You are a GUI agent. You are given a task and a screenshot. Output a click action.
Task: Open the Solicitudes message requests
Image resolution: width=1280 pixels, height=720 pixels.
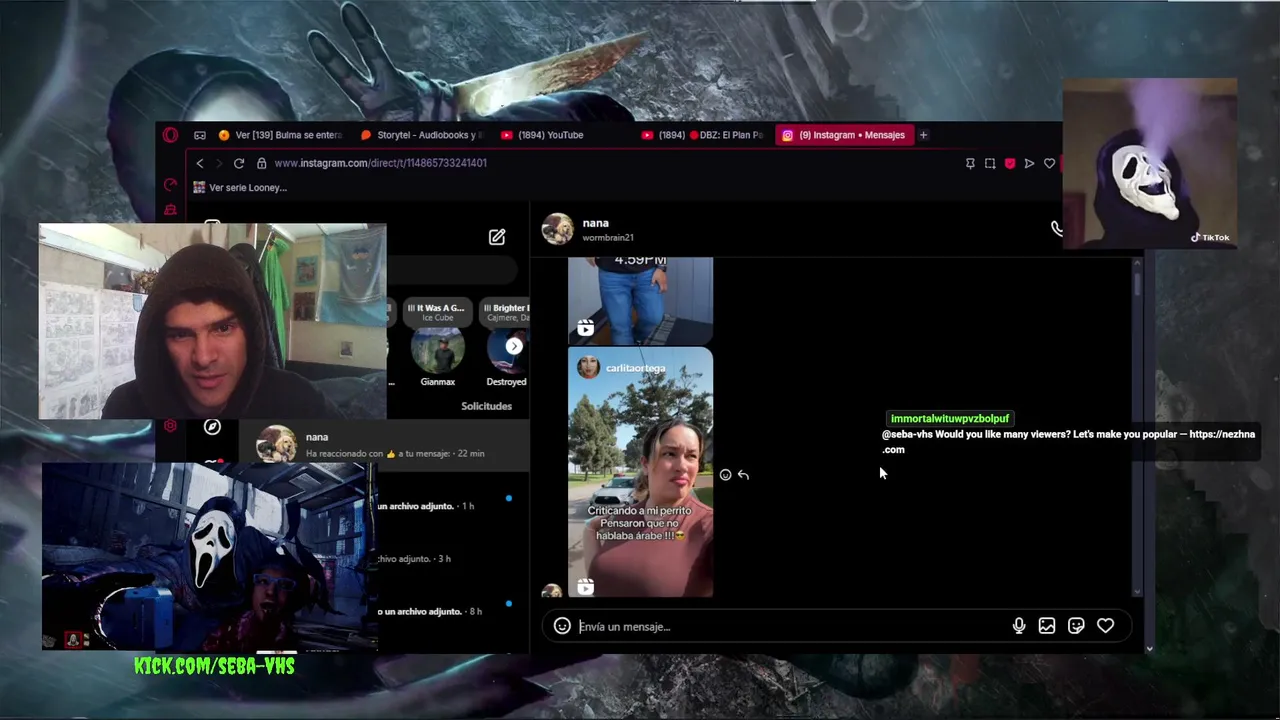pos(486,406)
